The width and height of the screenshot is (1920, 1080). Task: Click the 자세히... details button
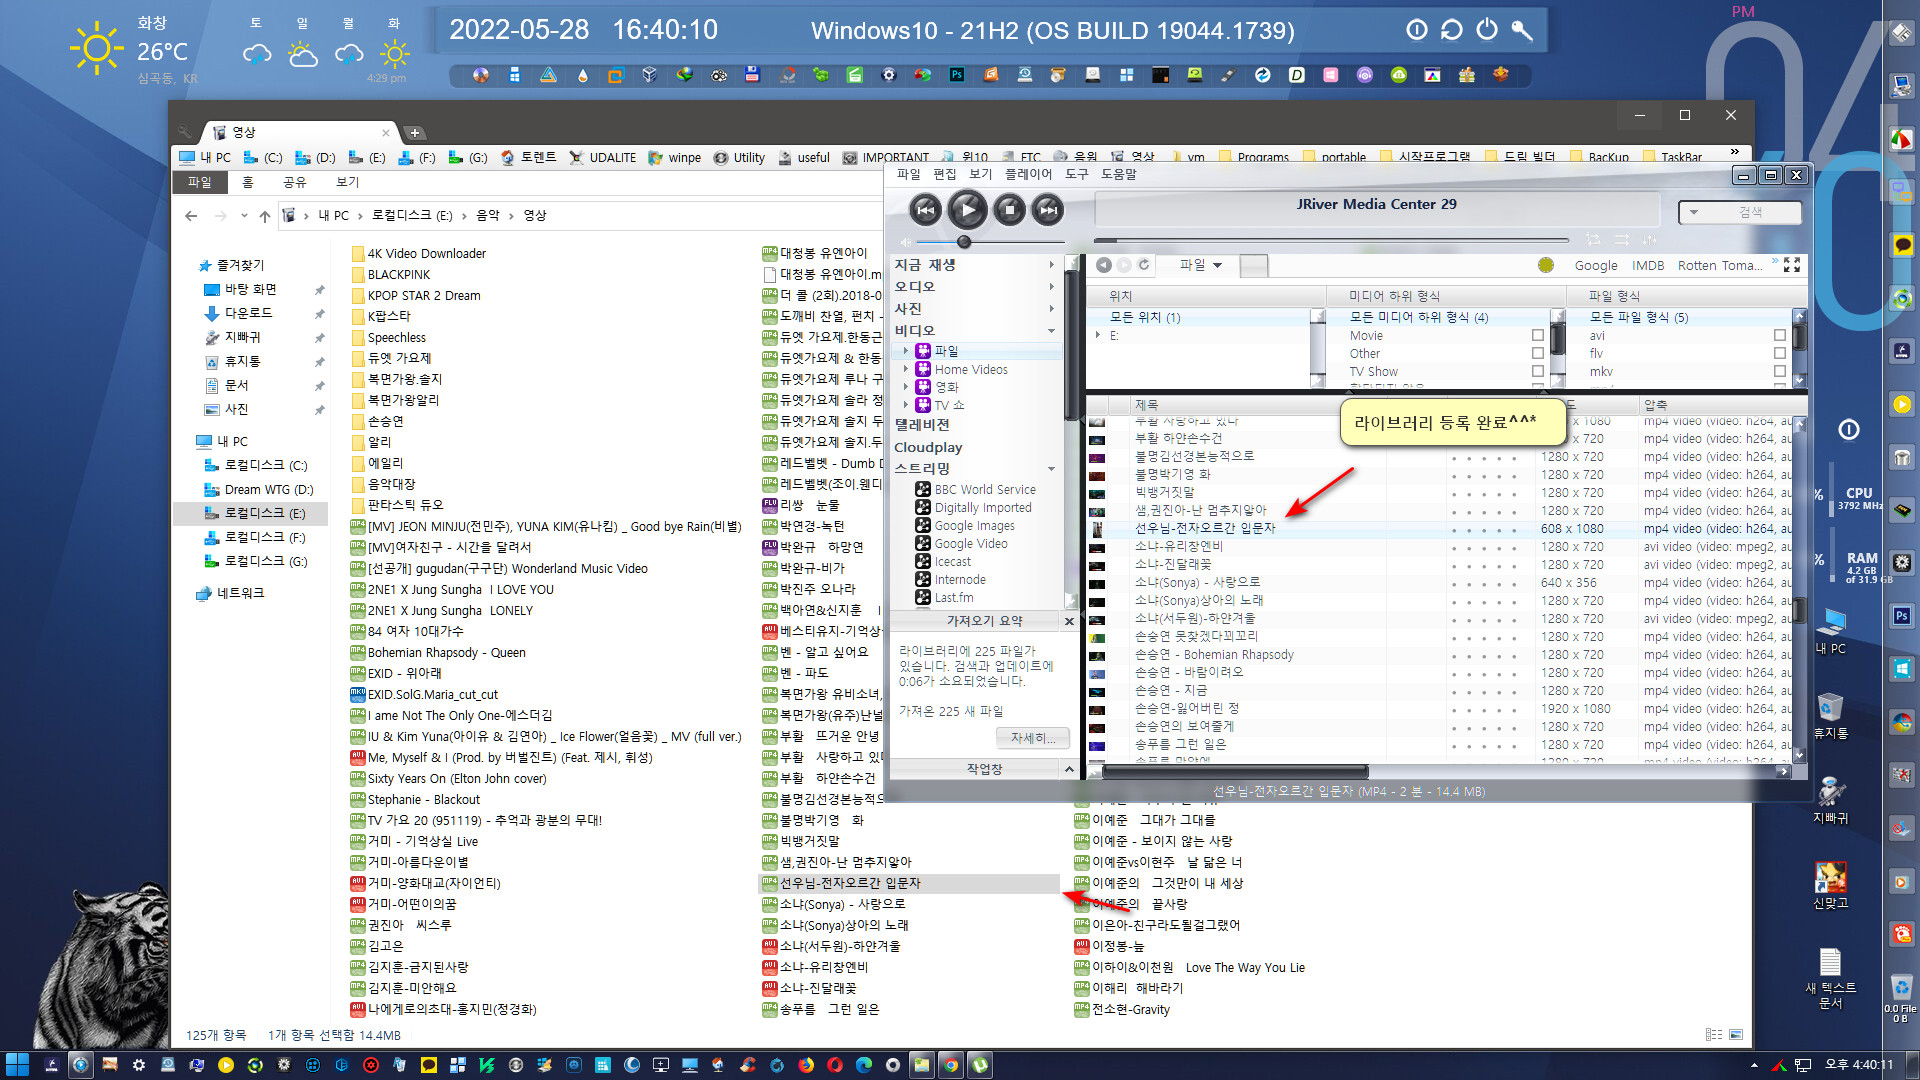pos(1033,738)
